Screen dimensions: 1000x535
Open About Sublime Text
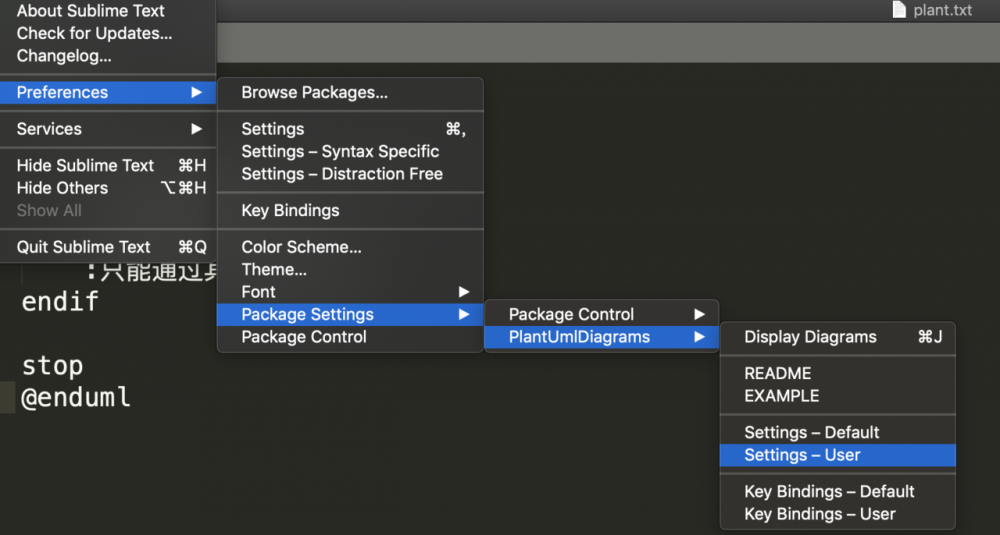point(90,11)
